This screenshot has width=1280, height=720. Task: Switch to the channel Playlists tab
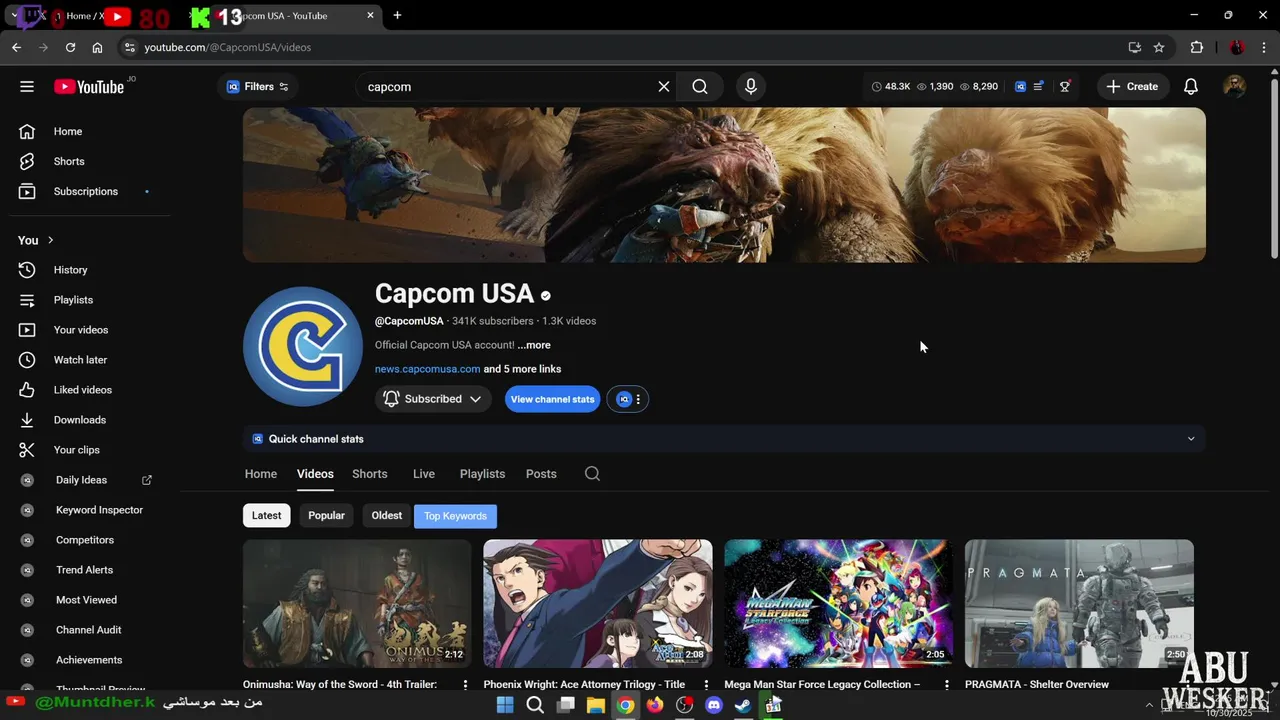(482, 474)
